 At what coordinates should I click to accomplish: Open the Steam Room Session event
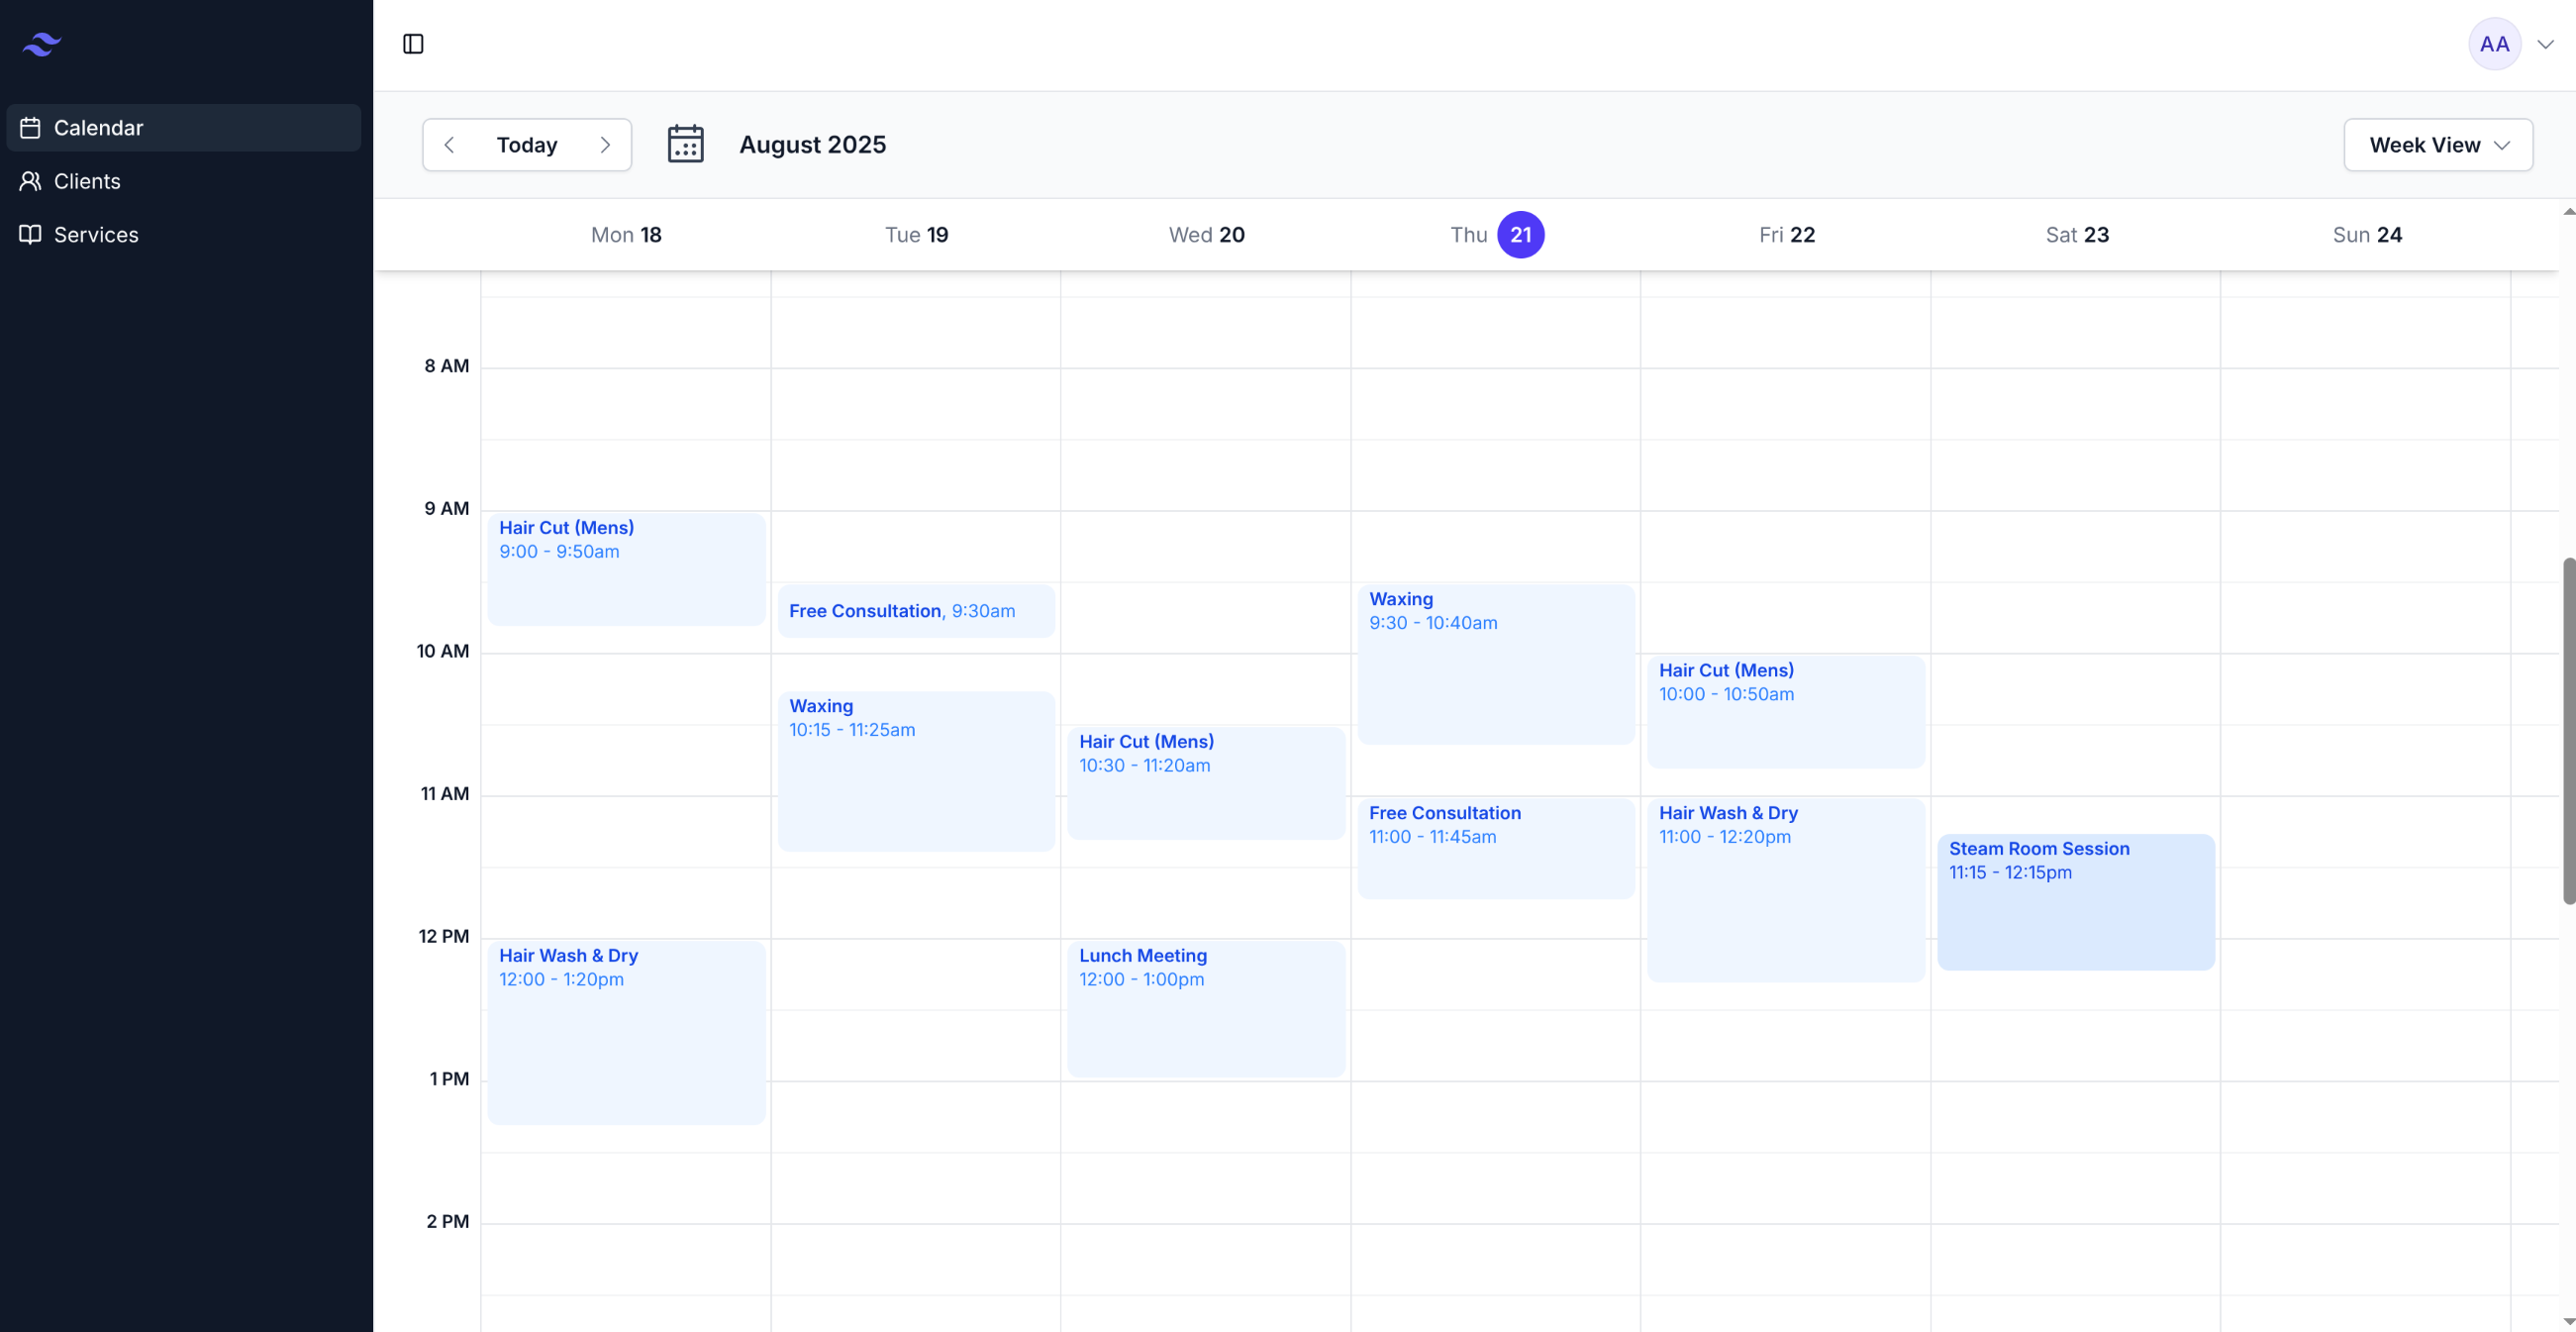pos(2076,902)
